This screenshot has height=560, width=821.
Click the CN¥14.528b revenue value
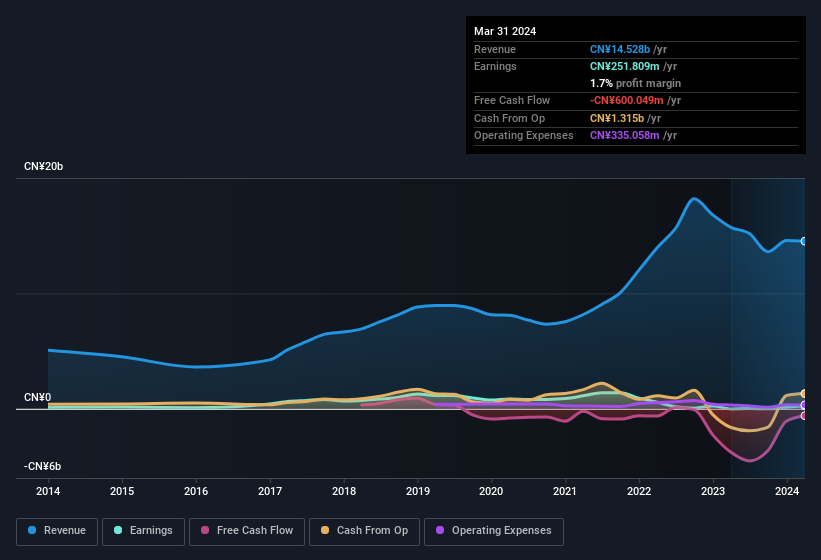(x=620, y=49)
